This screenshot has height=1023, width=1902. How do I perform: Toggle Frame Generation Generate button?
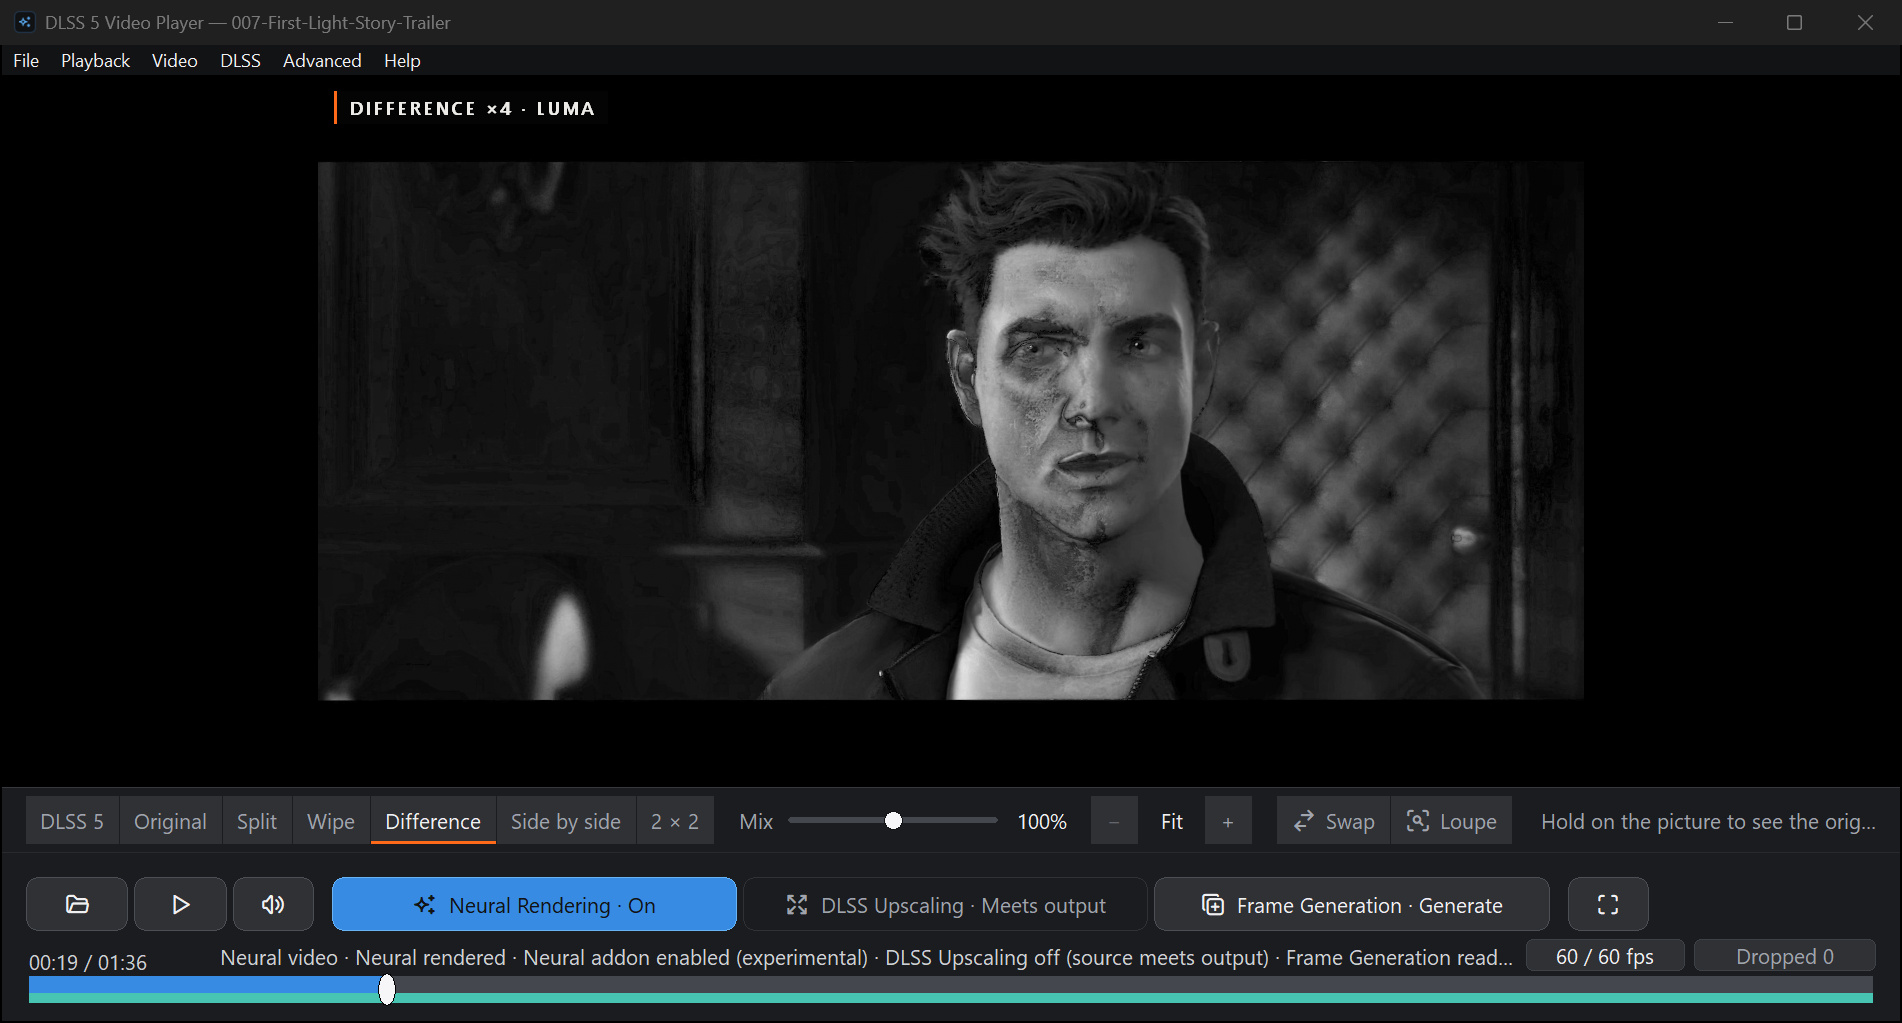coord(1352,904)
